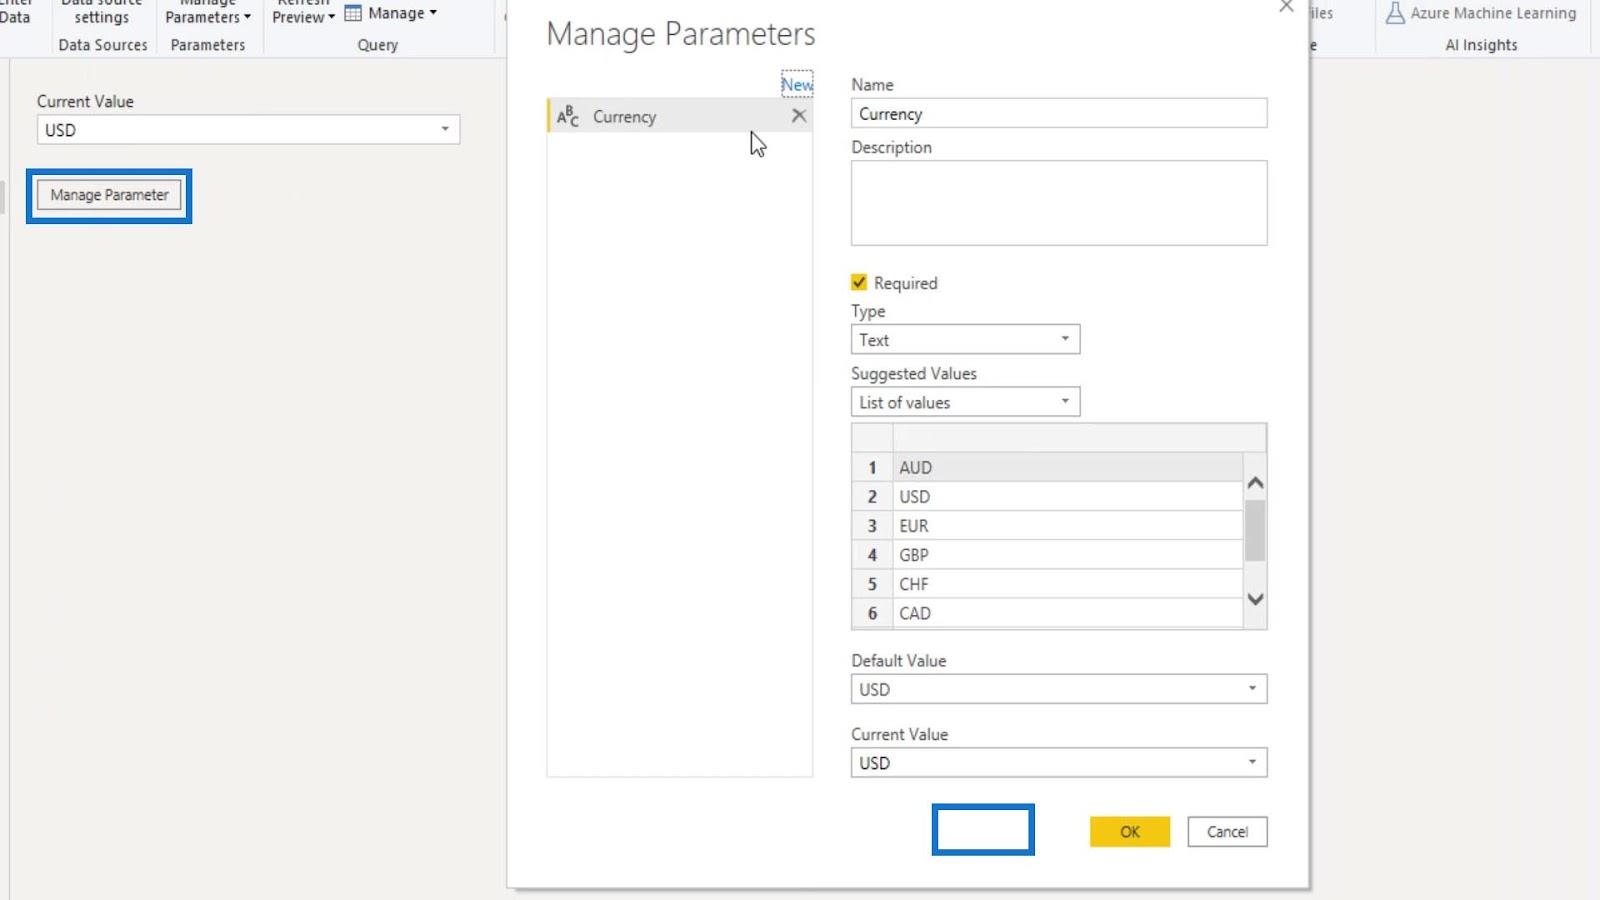This screenshot has height=900, width=1600.
Task: Delete the Currency parameter with X icon
Action: (x=798, y=116)
